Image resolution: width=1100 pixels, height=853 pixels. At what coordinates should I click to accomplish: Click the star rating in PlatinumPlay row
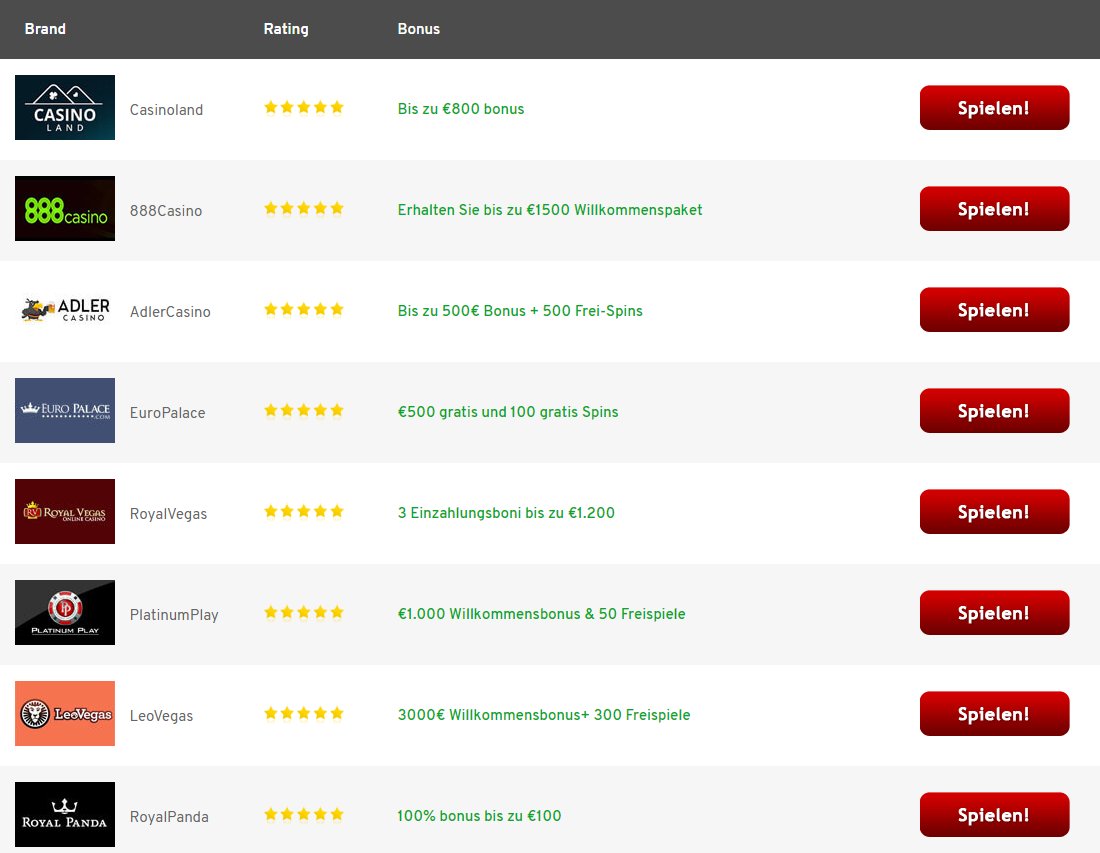coord(304,612)
